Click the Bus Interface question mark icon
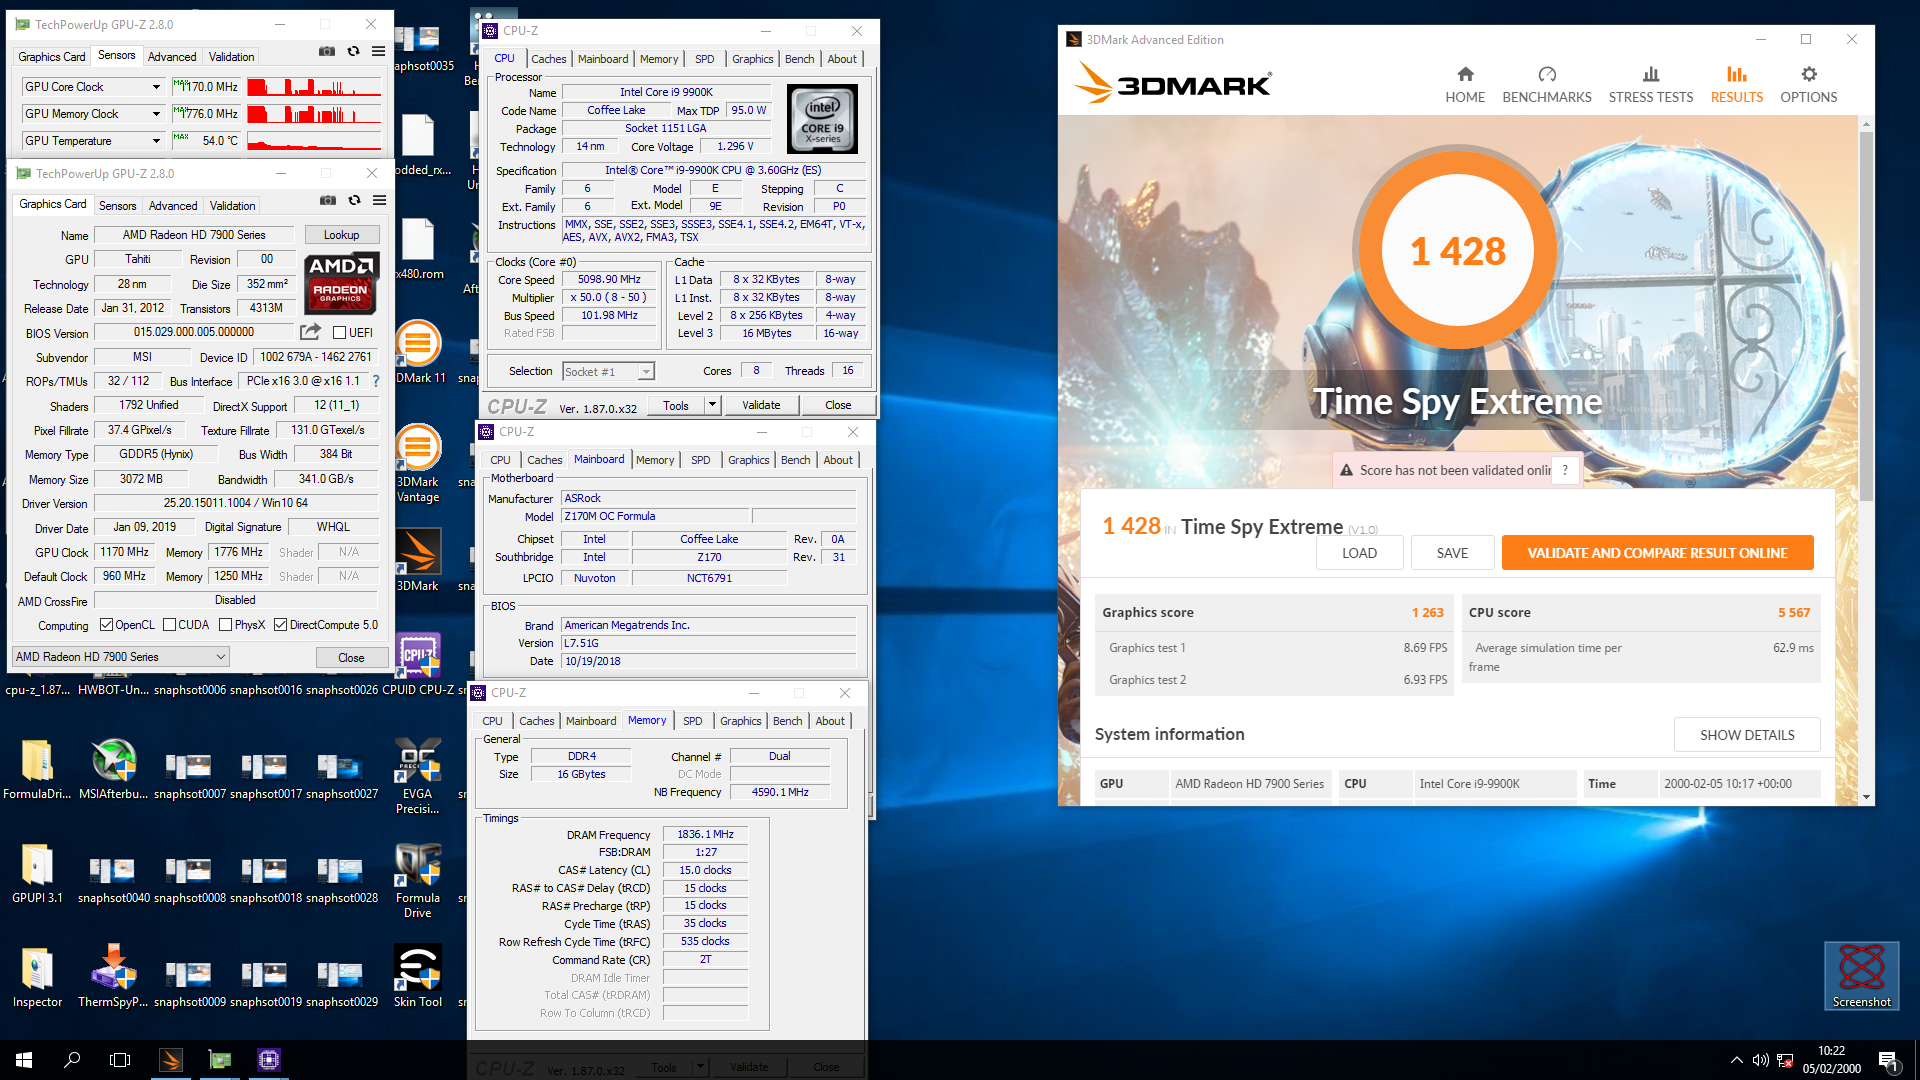The height and width of the screenshot is (1080, 1920). [376, 381]
